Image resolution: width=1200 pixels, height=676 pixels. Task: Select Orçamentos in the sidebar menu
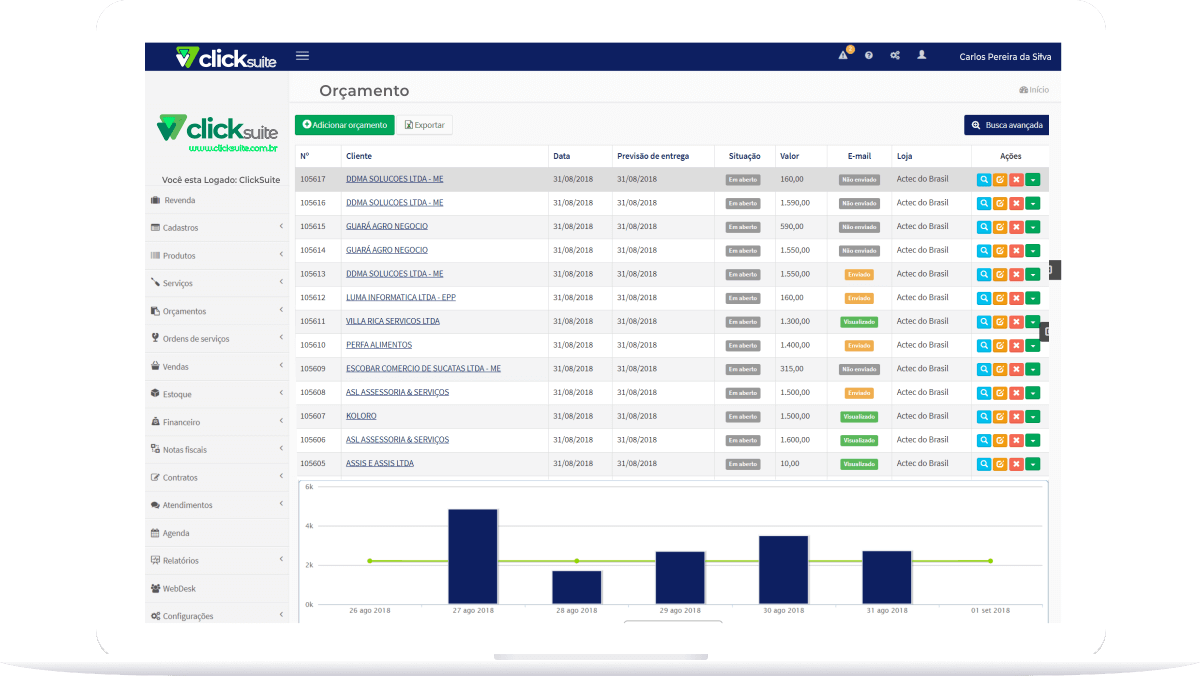pyautogui.click(x=217, y=311)
